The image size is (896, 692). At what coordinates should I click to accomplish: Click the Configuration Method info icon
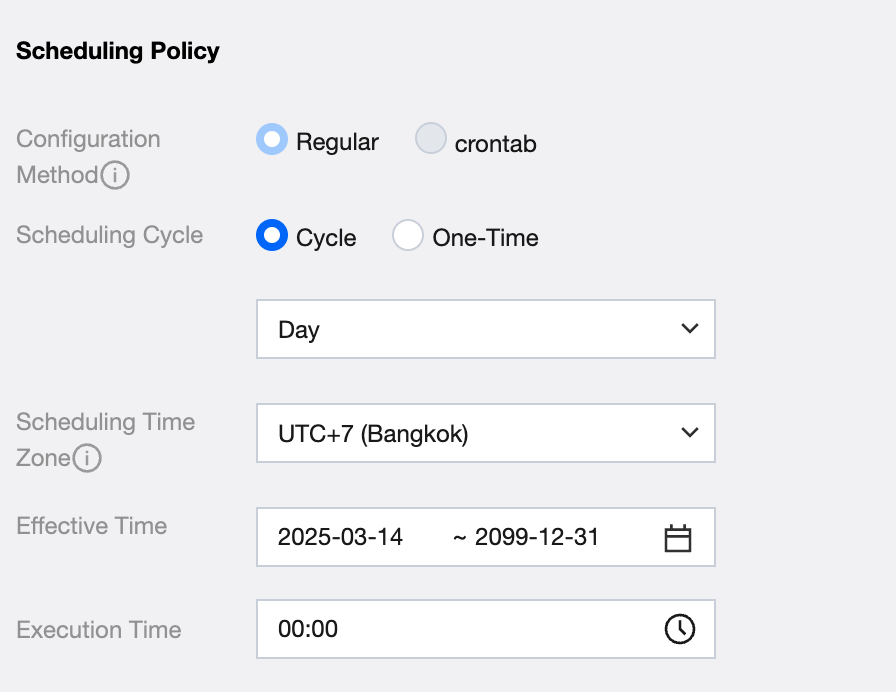pos(116,176)
